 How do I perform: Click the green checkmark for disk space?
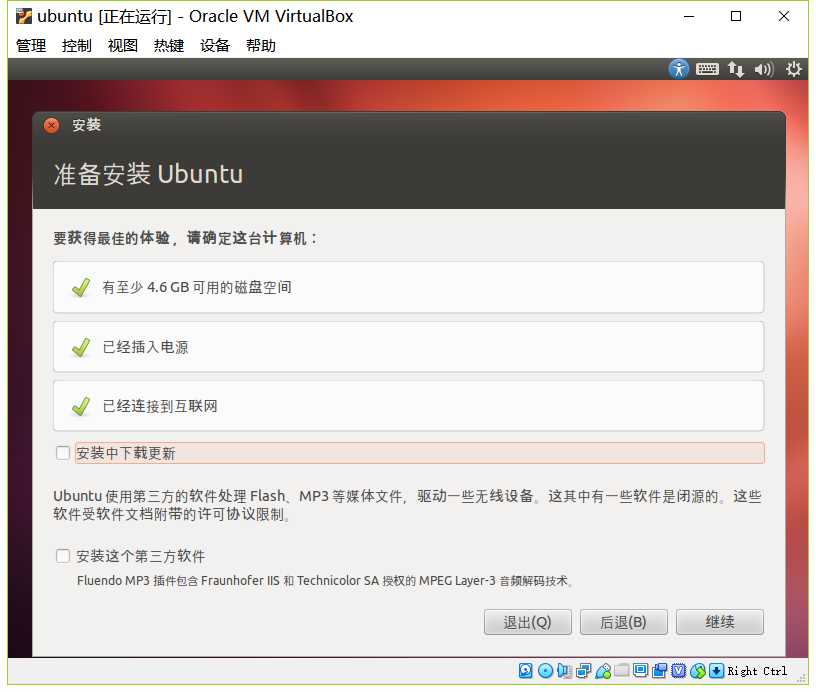point(81,287)
